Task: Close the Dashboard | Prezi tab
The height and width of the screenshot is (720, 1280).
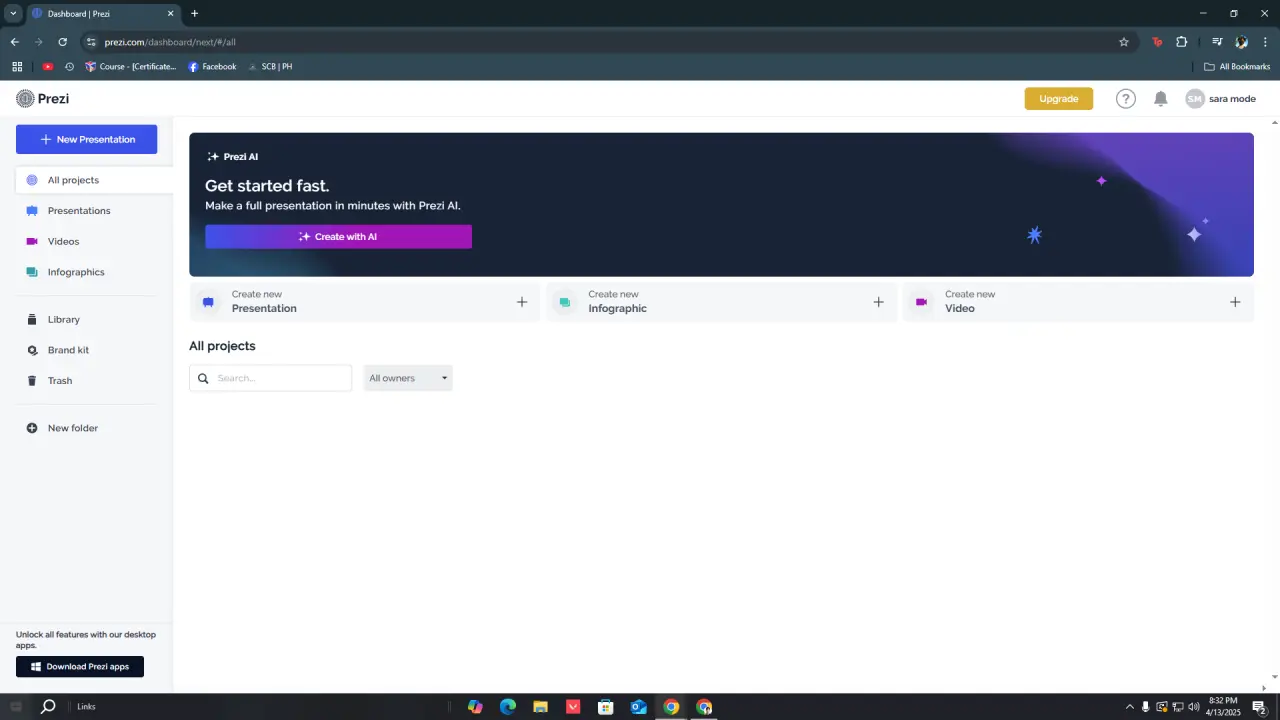Action: point(170,14)
